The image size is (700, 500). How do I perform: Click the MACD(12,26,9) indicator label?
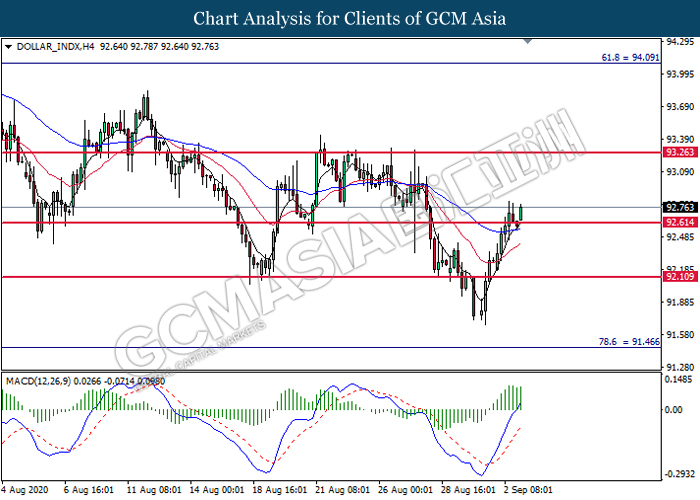click(x=38, y=381)
